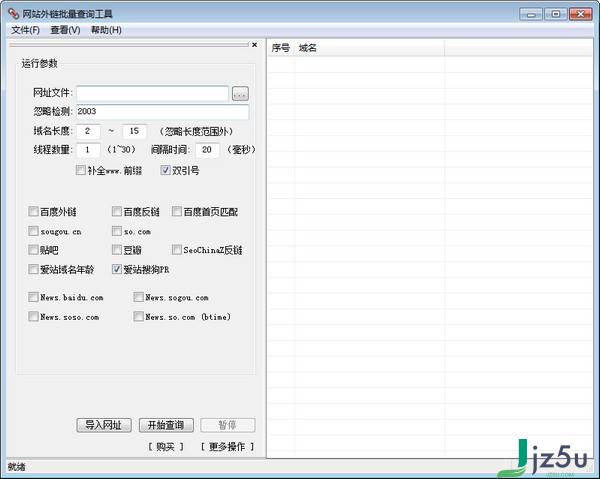Screen dimensions: 600x479
Task: Enable the 补全www.前缀 checkbox
Action: 81,170
